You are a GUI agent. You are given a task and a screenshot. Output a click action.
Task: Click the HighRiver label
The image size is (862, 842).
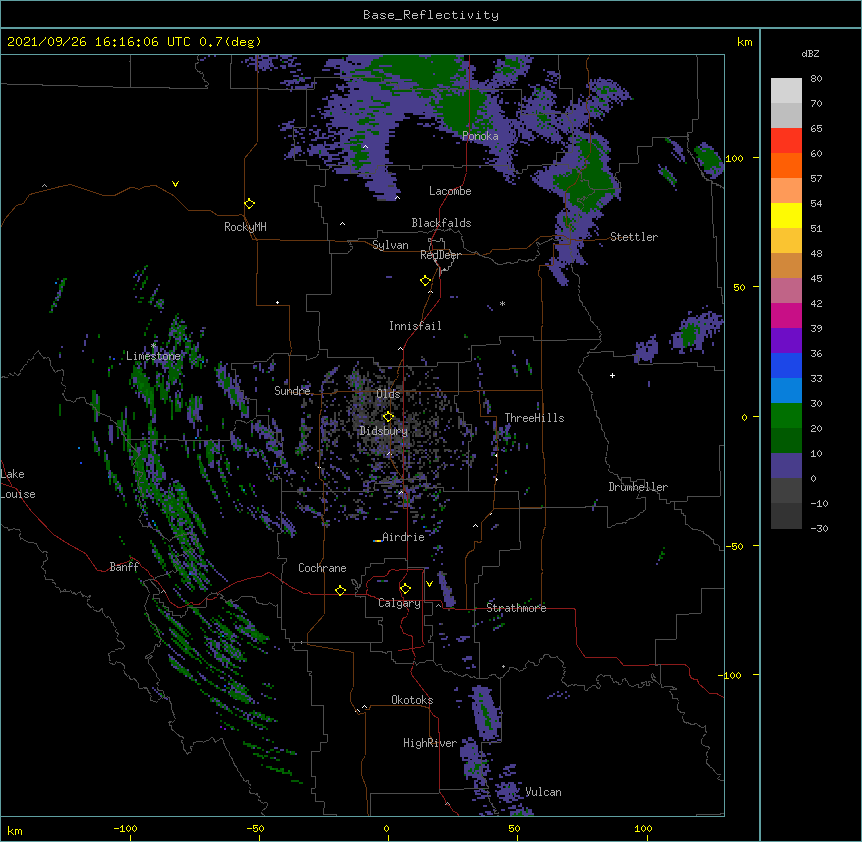click(x=430, y=743)
